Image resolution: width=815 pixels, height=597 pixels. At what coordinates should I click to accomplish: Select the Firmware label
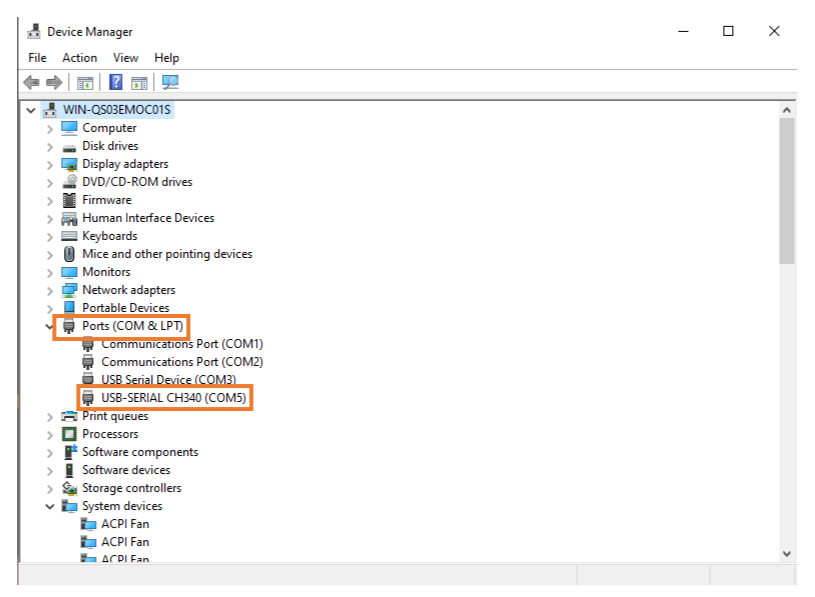[107, 200]
